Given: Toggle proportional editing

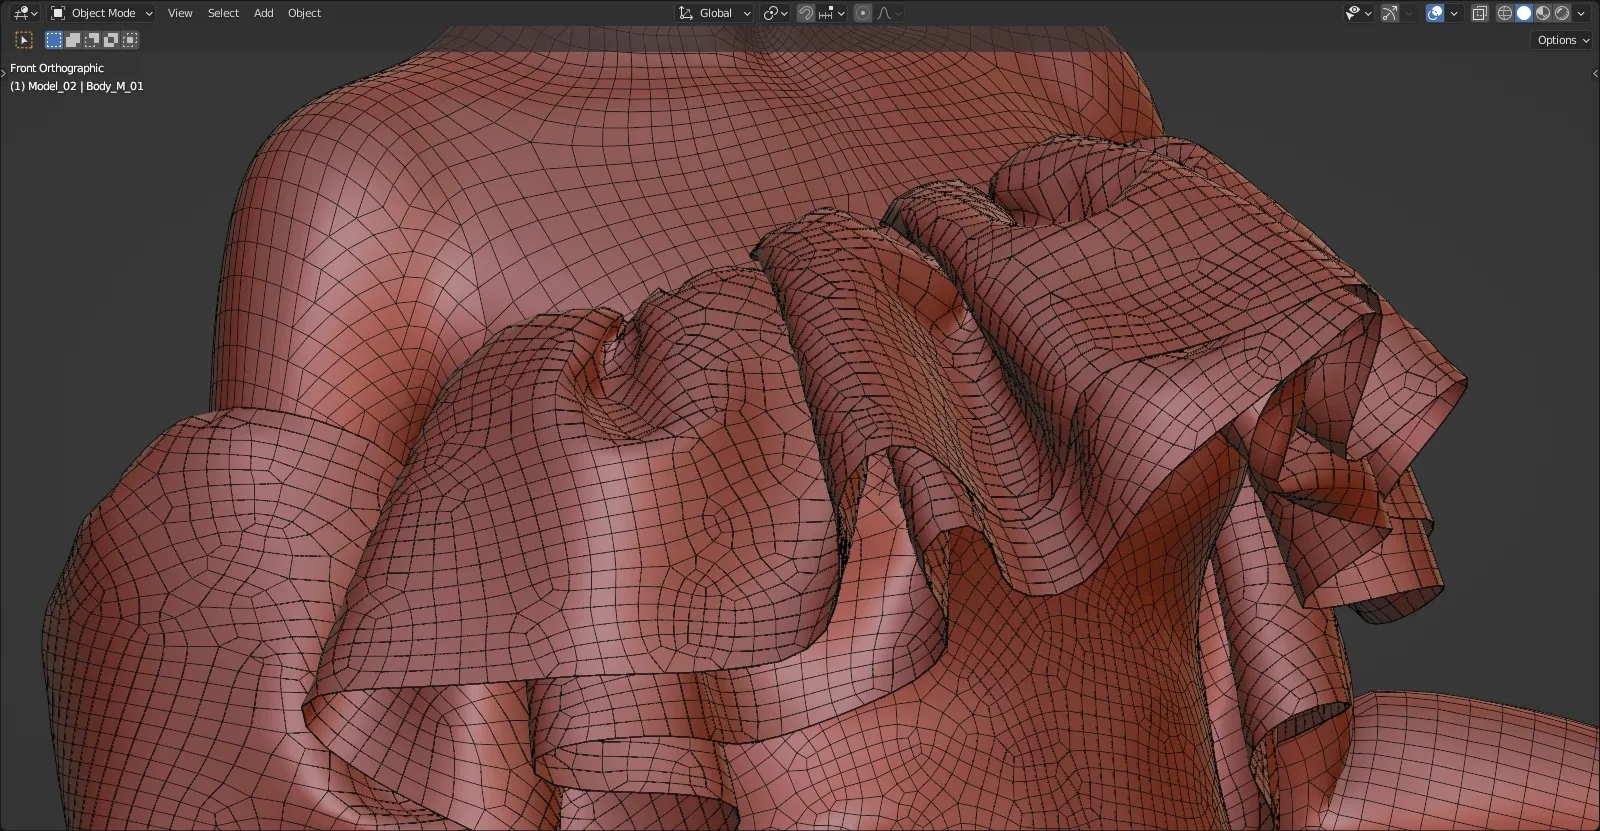Looking at the screenshot, I should (x=863, y=13).
